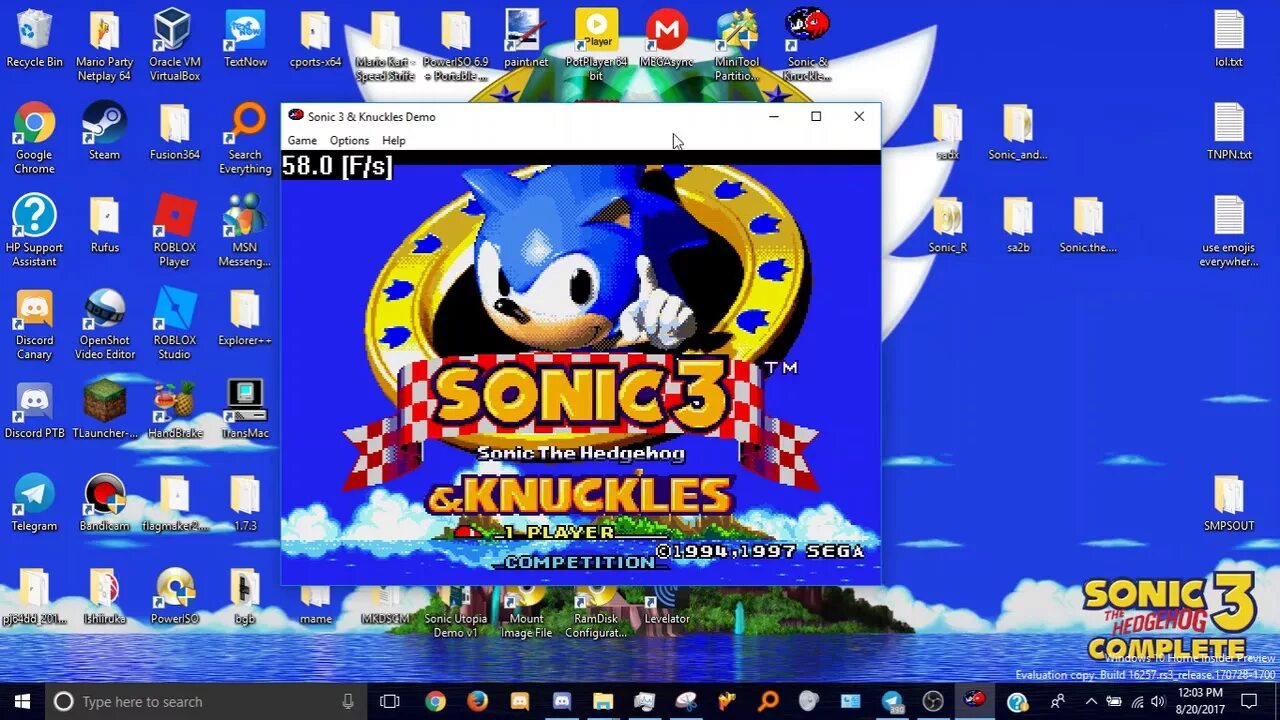The width and height of the screenshot is (1280, 720).
Task: Launch ROBLOX Player shortcut
Action: [x=174, y=232]
